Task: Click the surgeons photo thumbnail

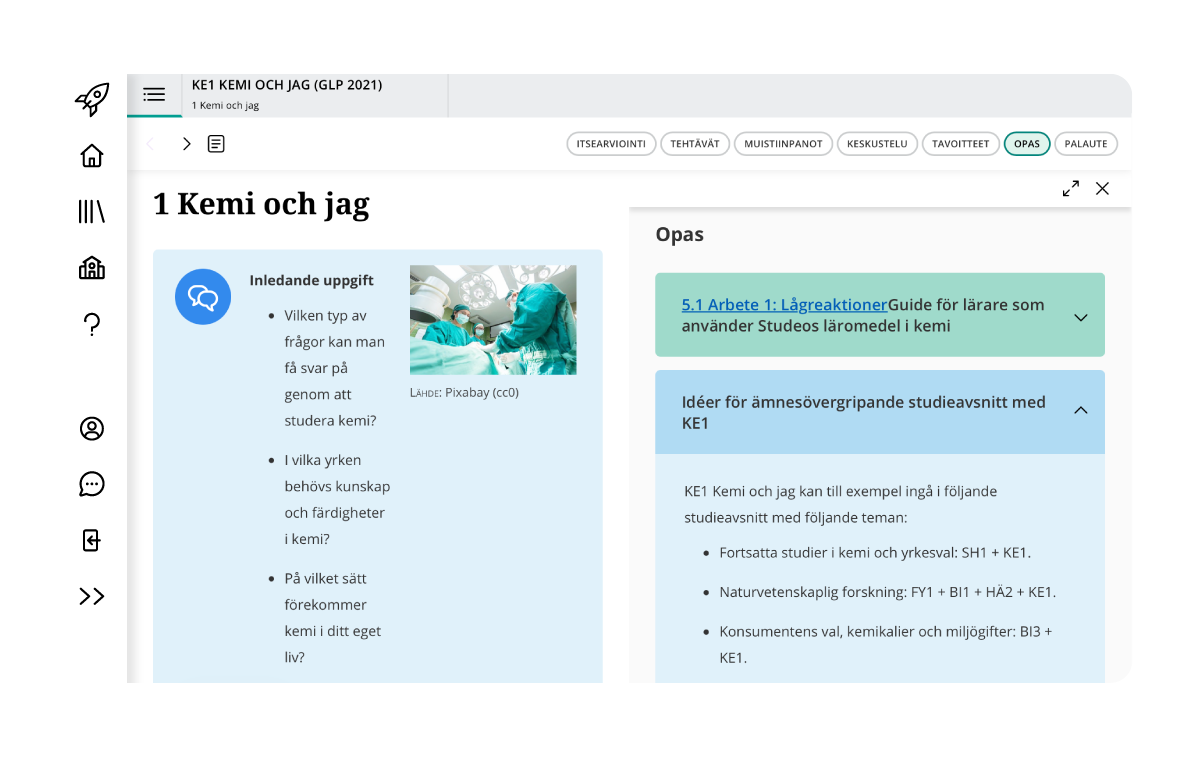Action: pos(493,320)
